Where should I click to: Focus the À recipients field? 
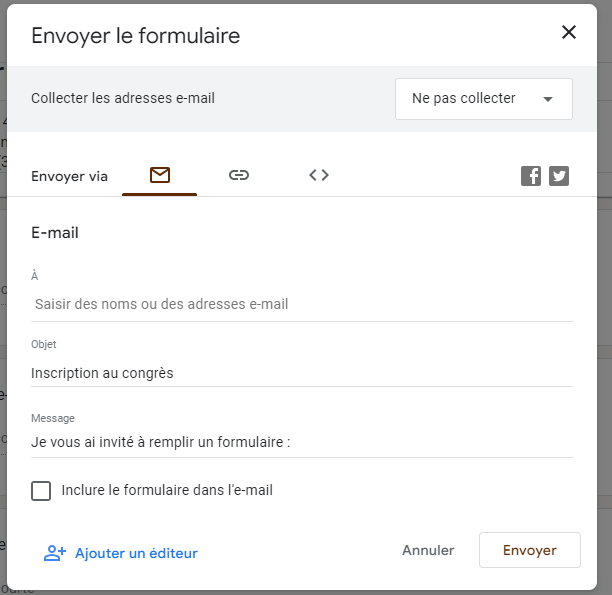click(x=300, y=304)
